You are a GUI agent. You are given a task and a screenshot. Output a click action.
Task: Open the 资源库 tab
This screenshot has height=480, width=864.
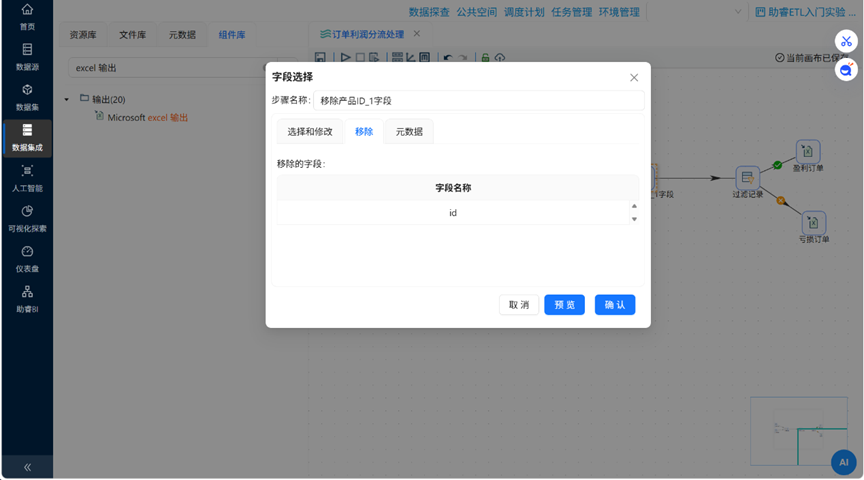(83, 35)
